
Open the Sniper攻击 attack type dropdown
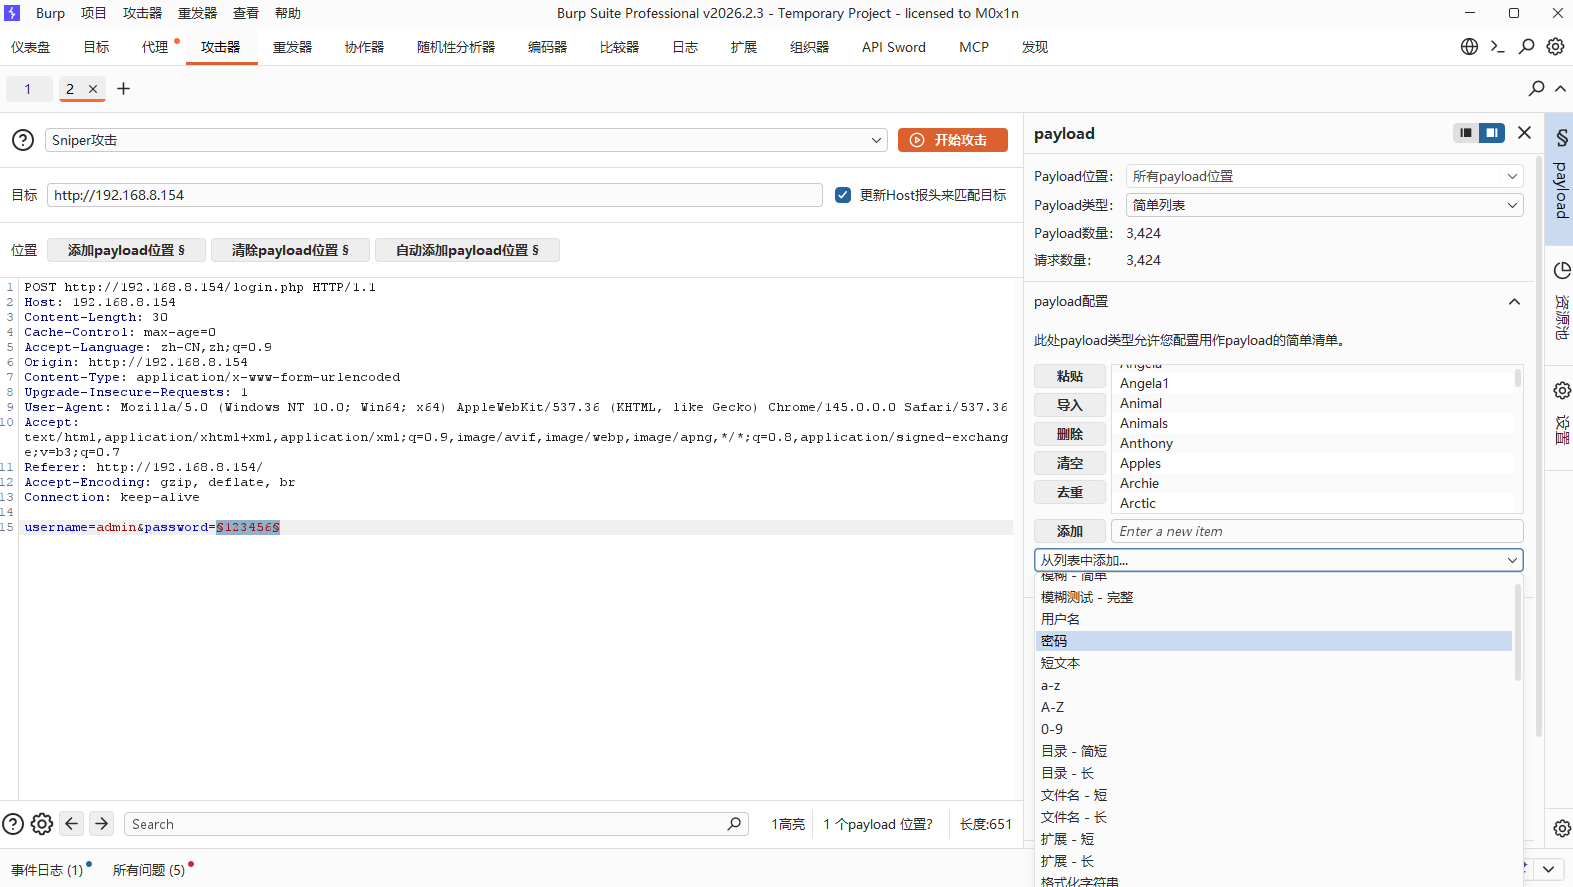[466, 141]
